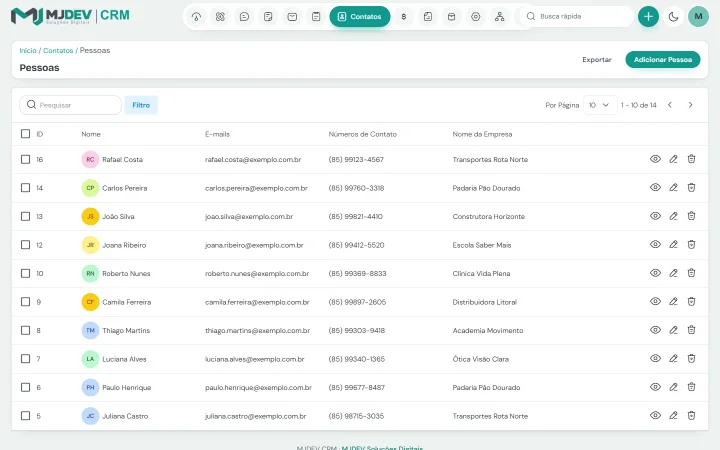
Task: Open the clipboard activities icon in navbar
Action: coord(316,17)
